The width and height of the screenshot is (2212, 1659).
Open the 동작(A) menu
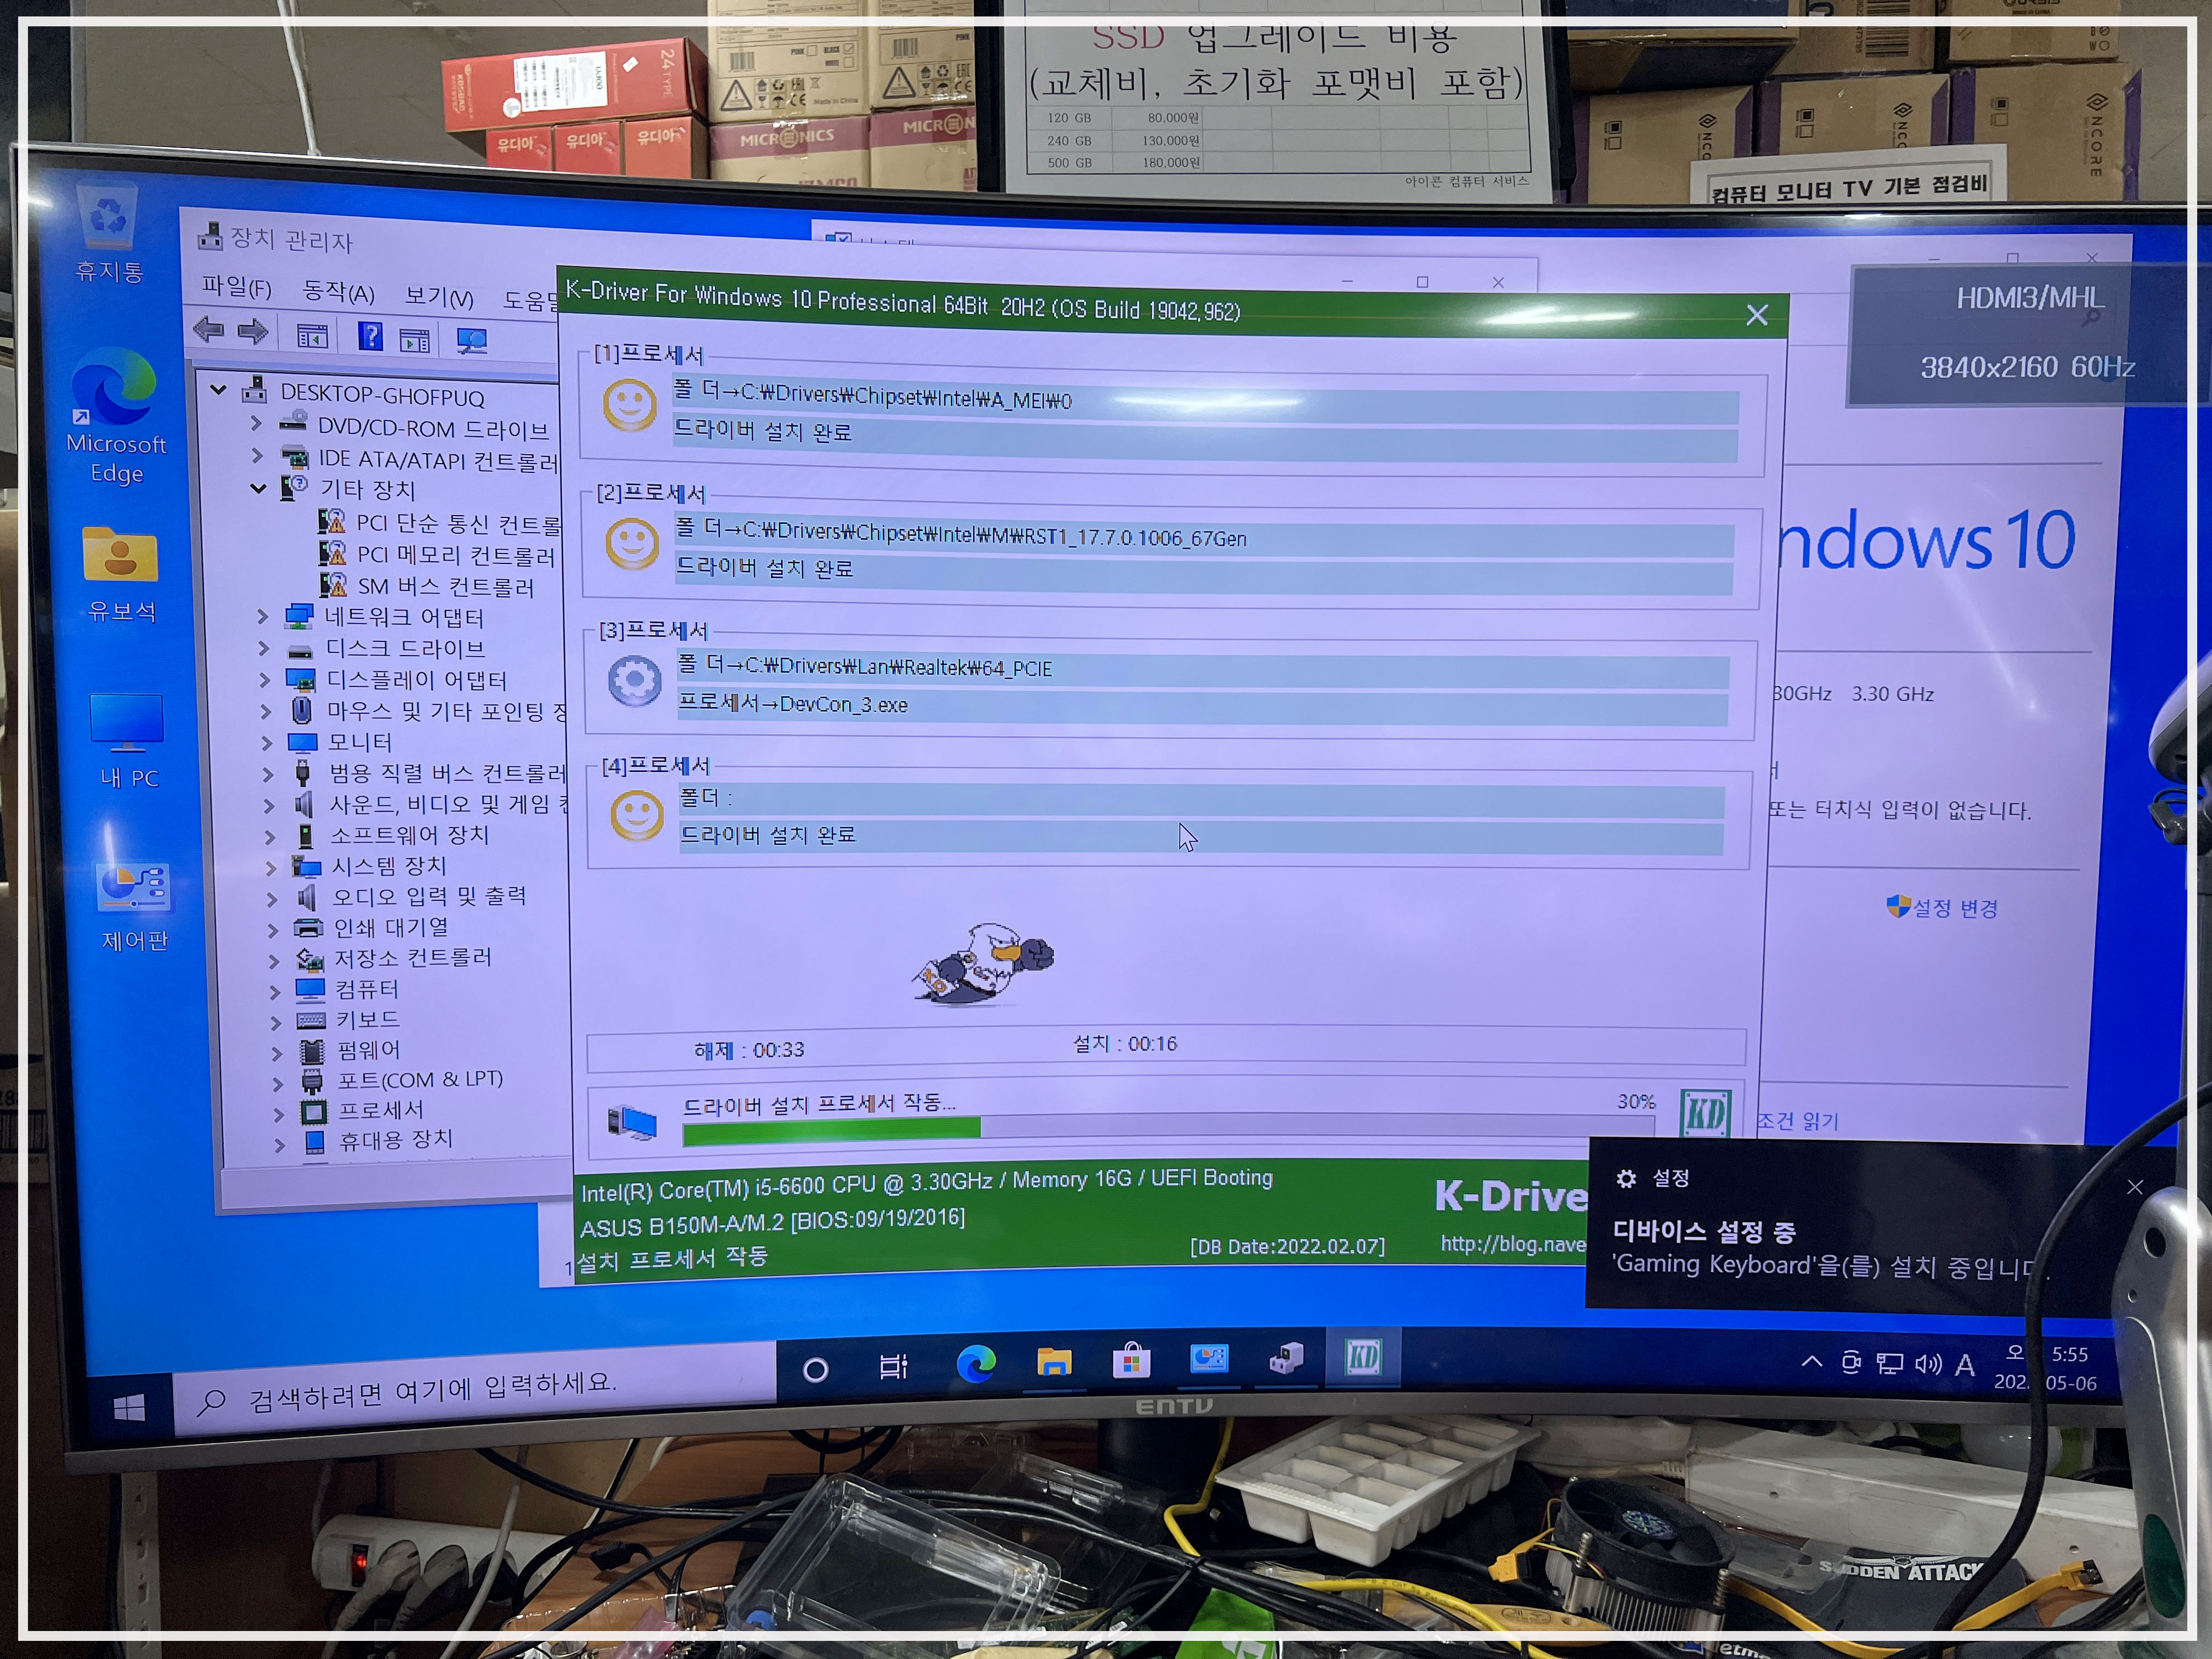pos(338,292)
